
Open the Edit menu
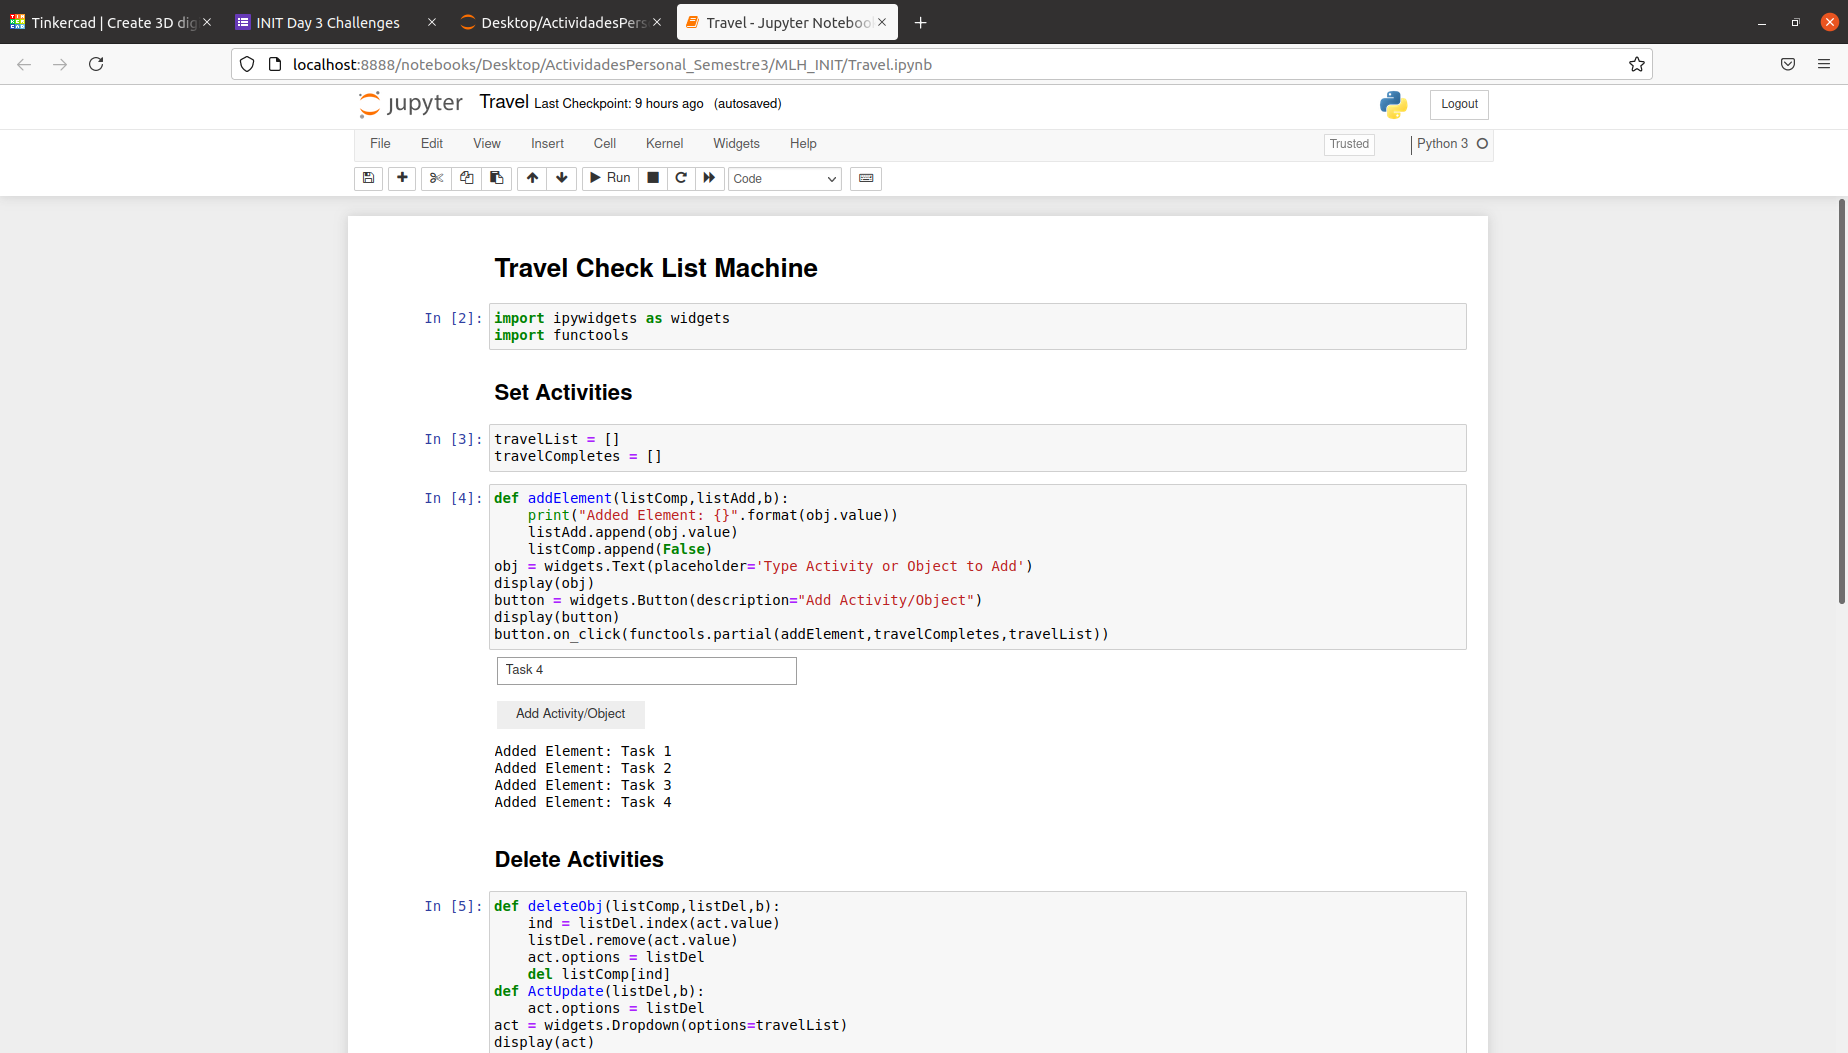432,144
